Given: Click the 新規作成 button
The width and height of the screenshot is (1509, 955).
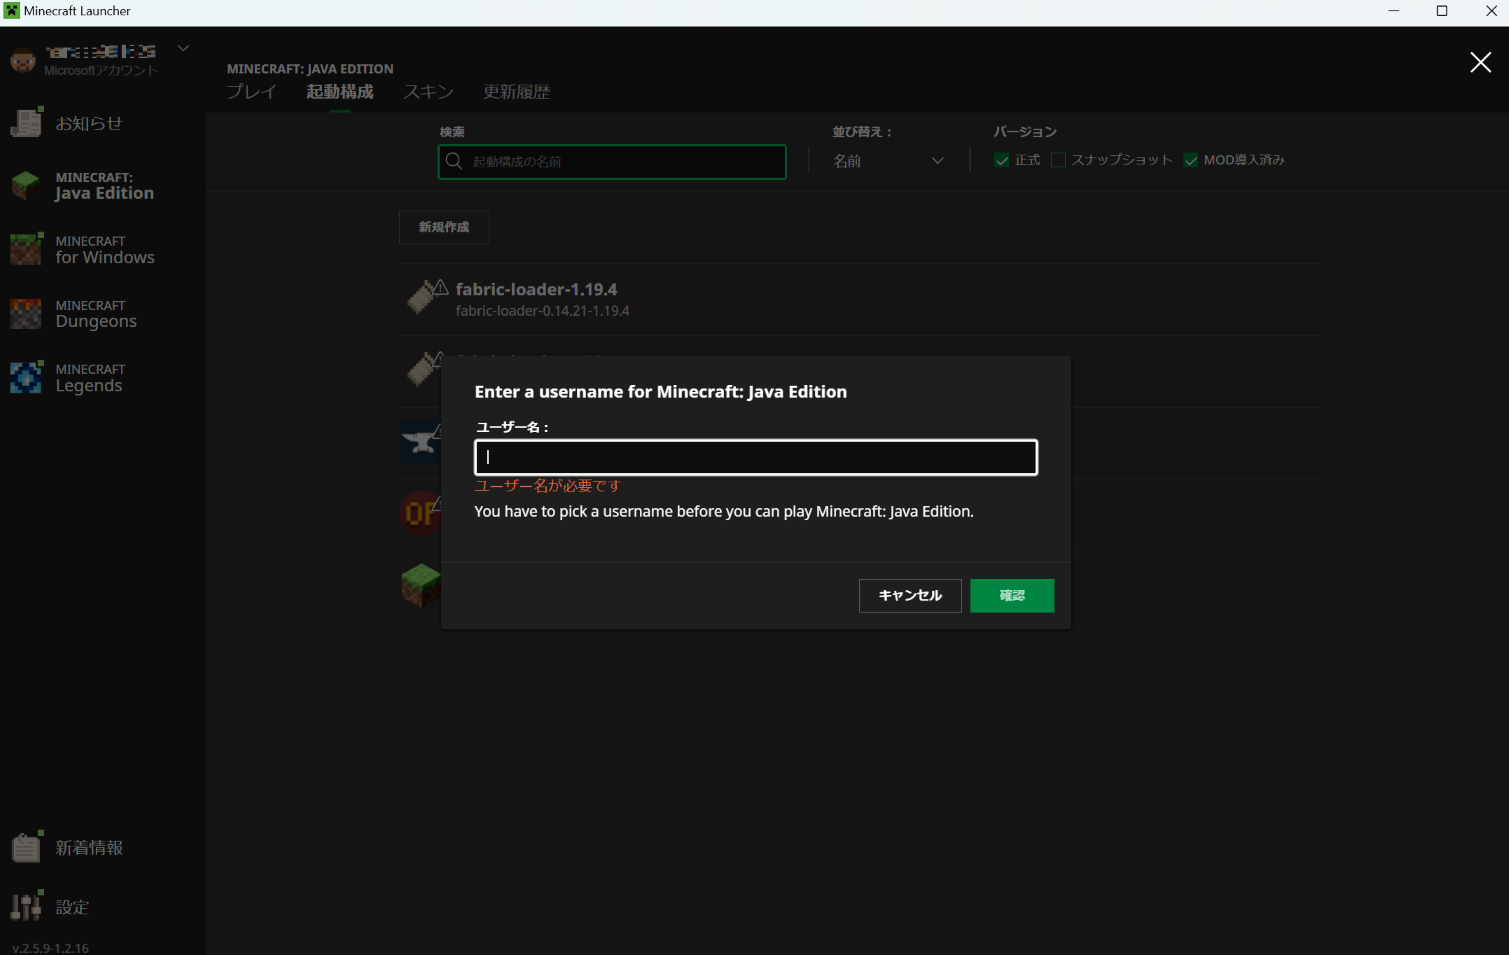Looking at the screenshot, I should pos(444,227).
